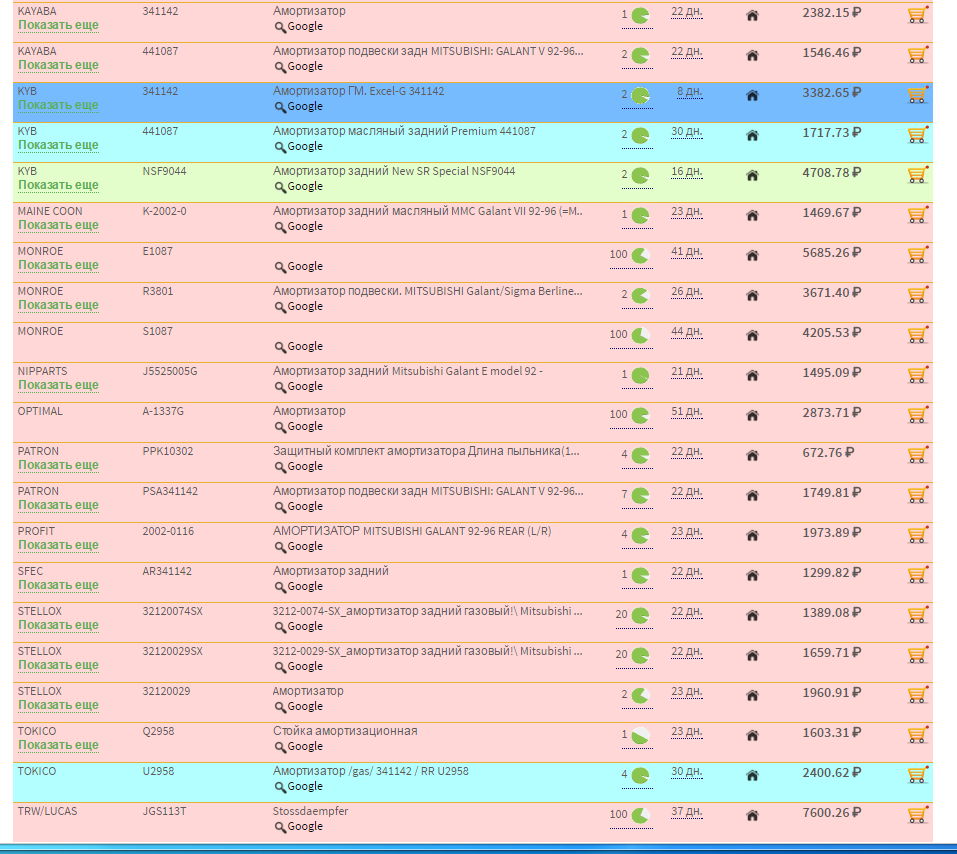Viewport: 957px width, 854px height.
Task: Expand 'Показать еще' under PROFIT brand
Action: click(58, 545)
